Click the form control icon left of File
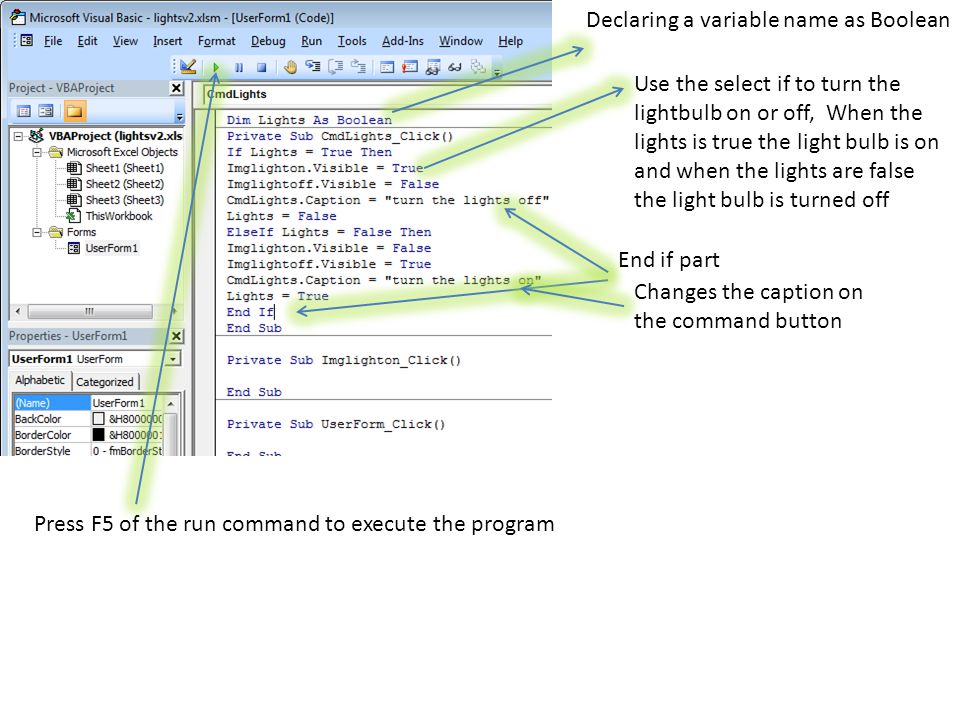Screen dimensions: 960x720 click(x=26, y=40)
